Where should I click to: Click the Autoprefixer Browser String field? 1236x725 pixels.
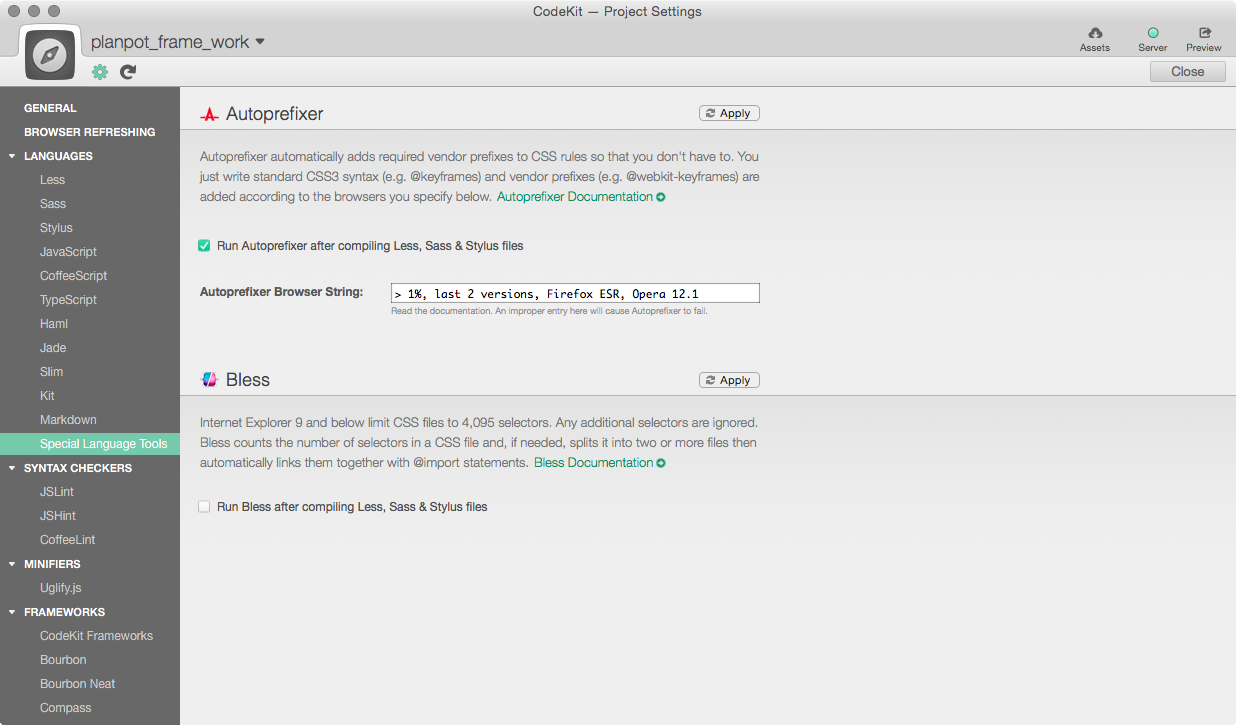pyautogui.click(x=575, y=293)
